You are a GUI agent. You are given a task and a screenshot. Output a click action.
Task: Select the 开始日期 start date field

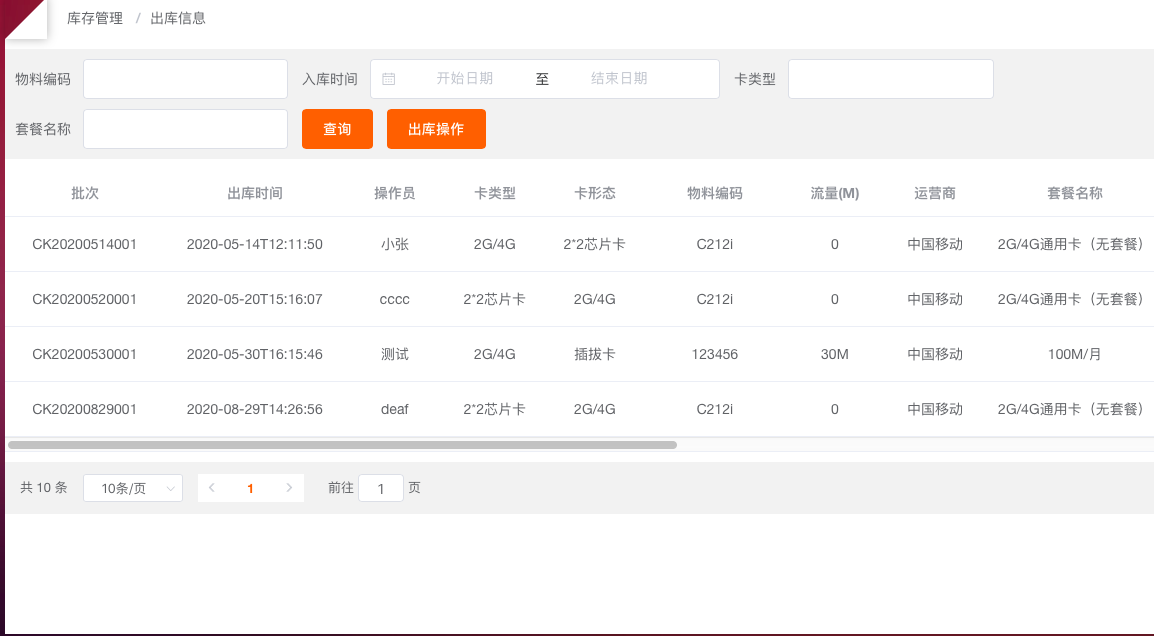tap(464, 79)
